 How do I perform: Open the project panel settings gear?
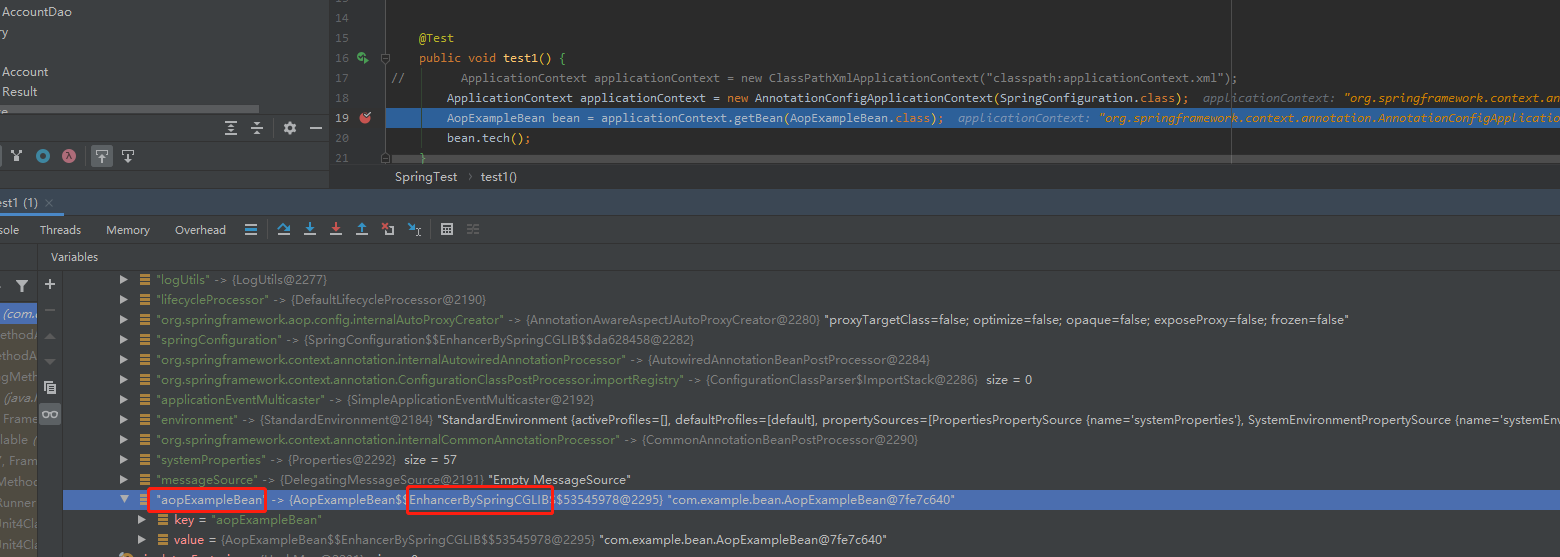point(290,128)
